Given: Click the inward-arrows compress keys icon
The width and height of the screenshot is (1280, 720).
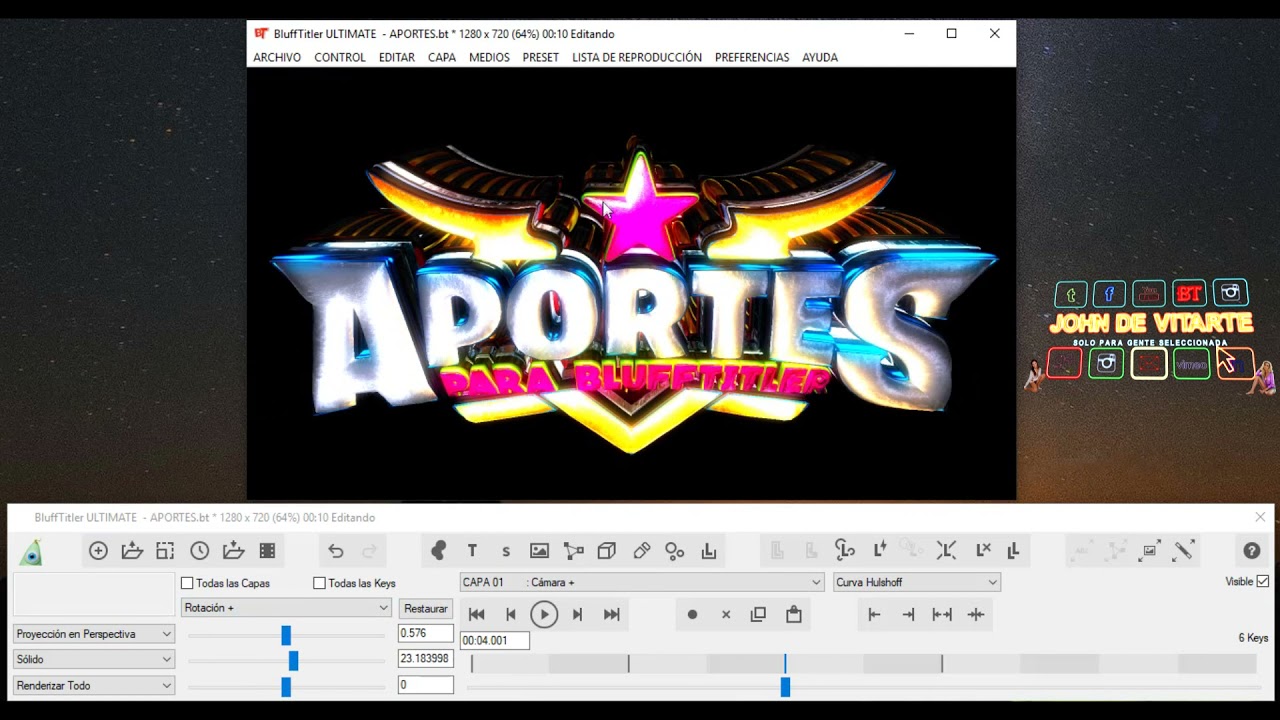Looking at the screenshot, I should [x=976, y=615].
